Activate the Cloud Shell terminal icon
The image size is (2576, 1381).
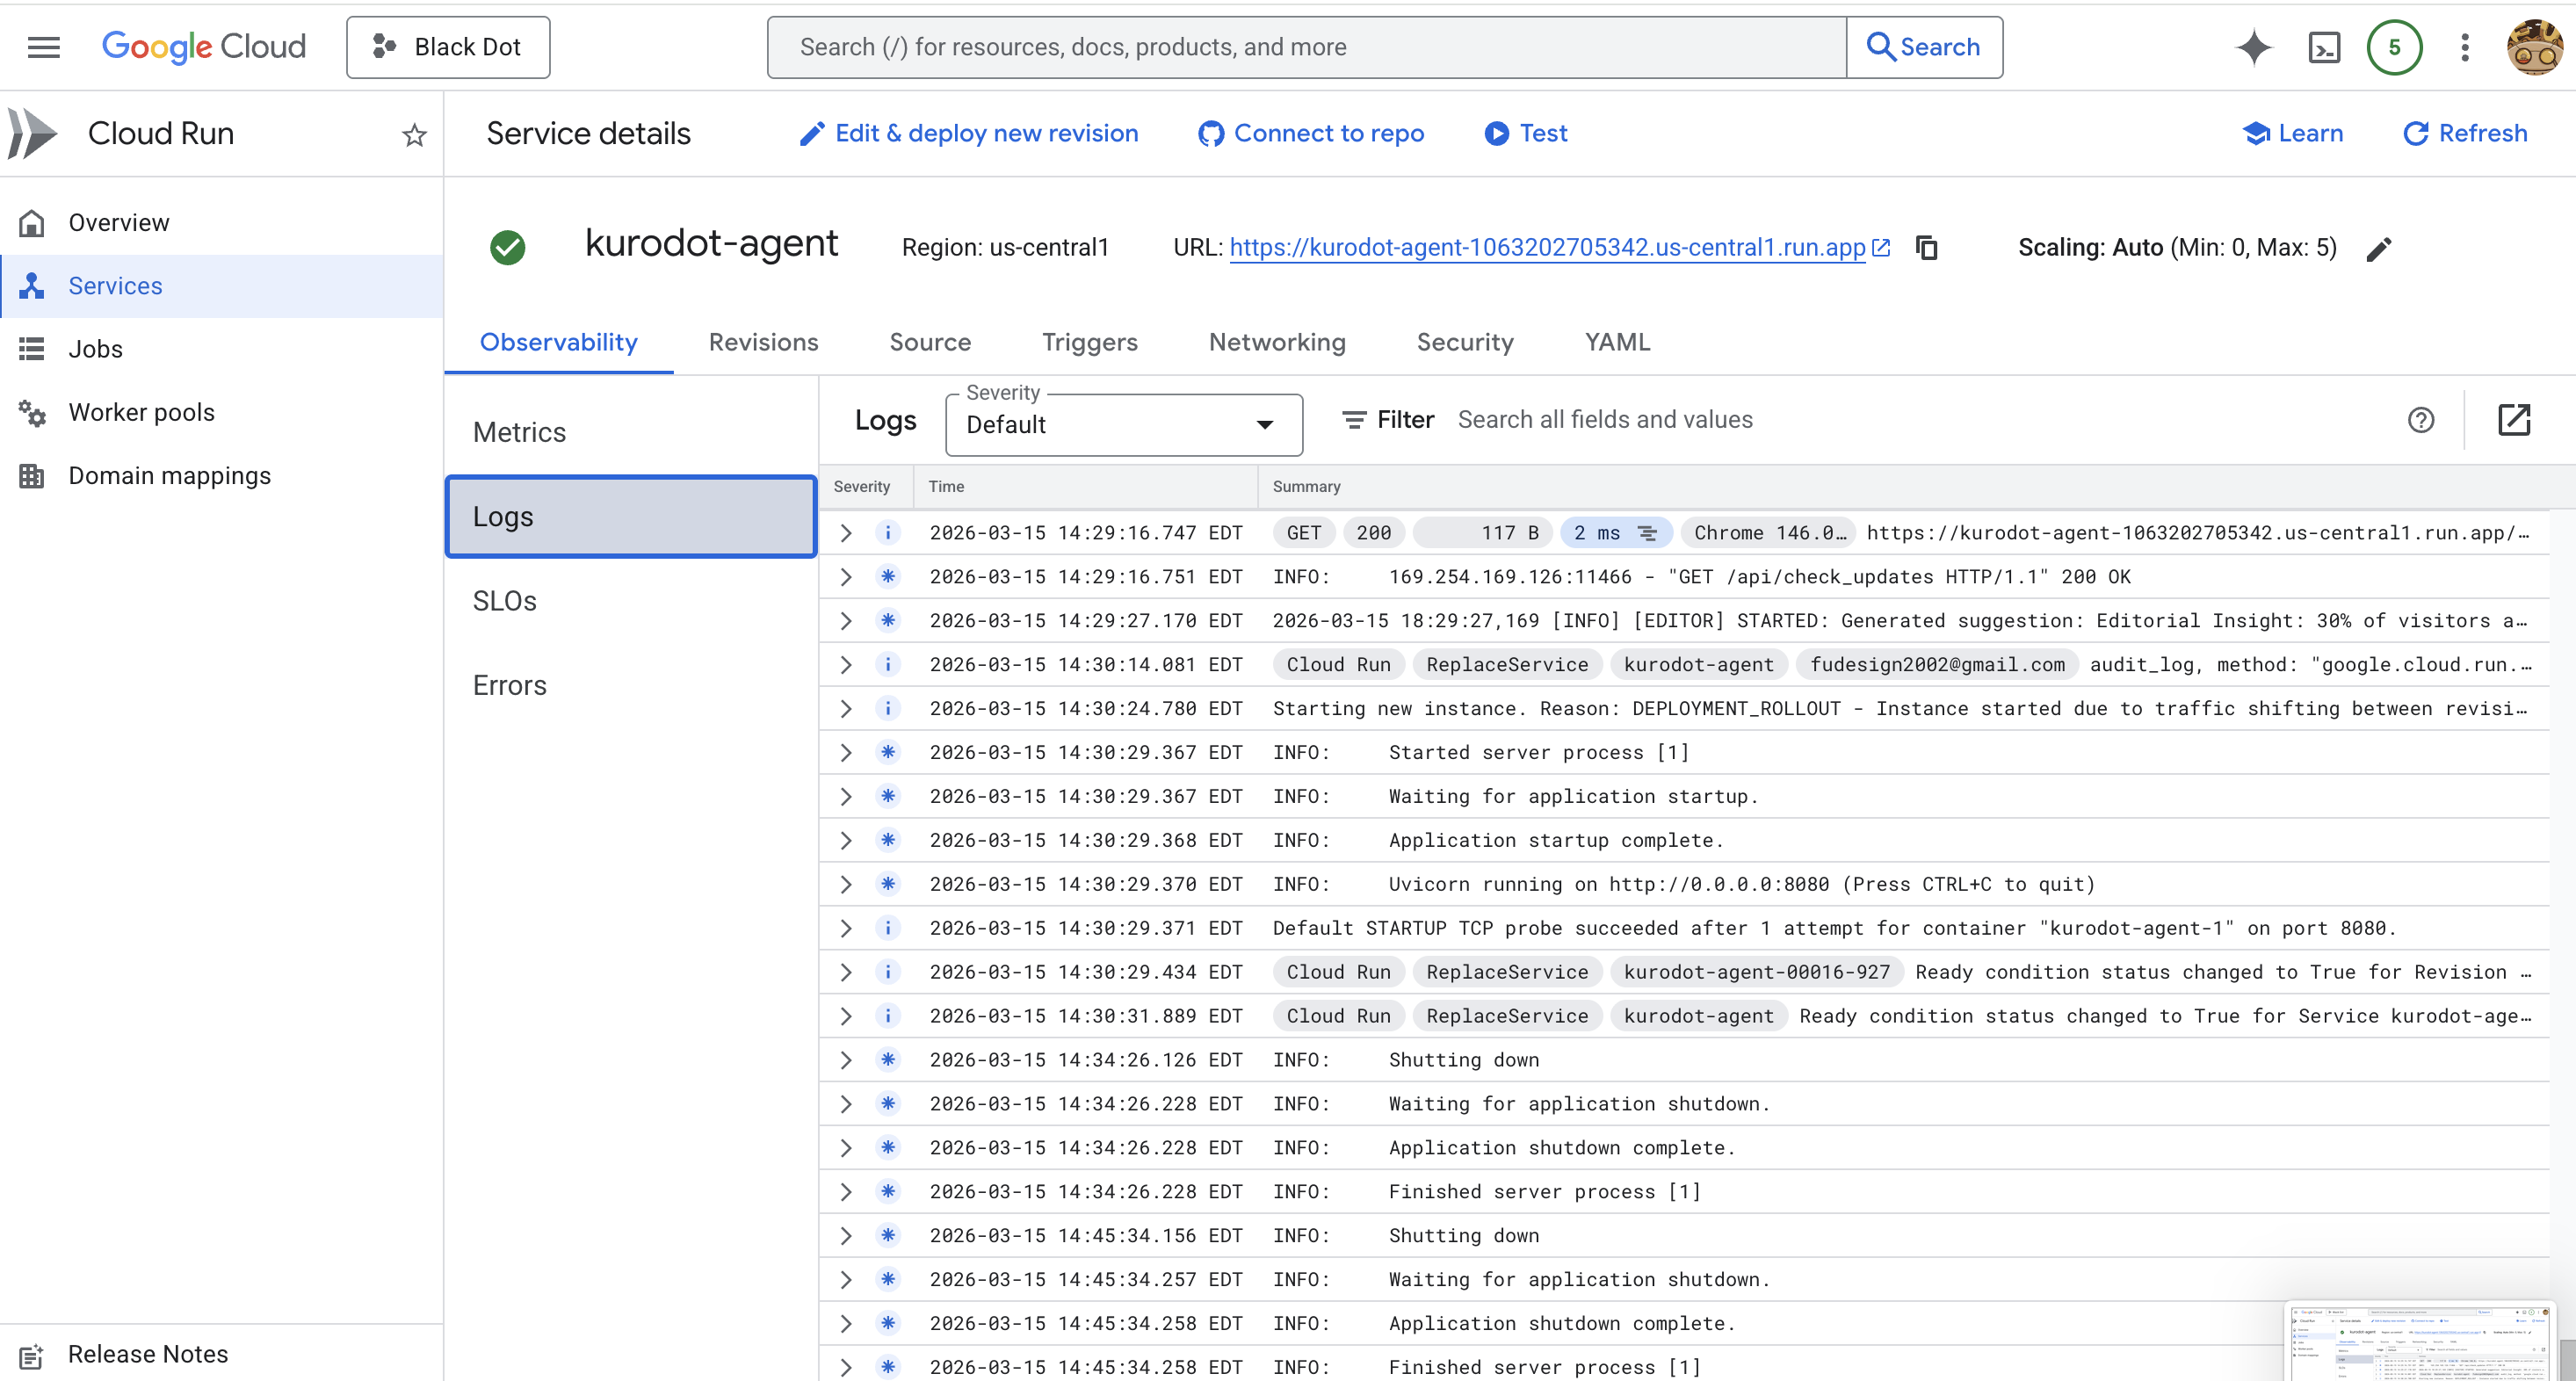(x=2323, y=47)
